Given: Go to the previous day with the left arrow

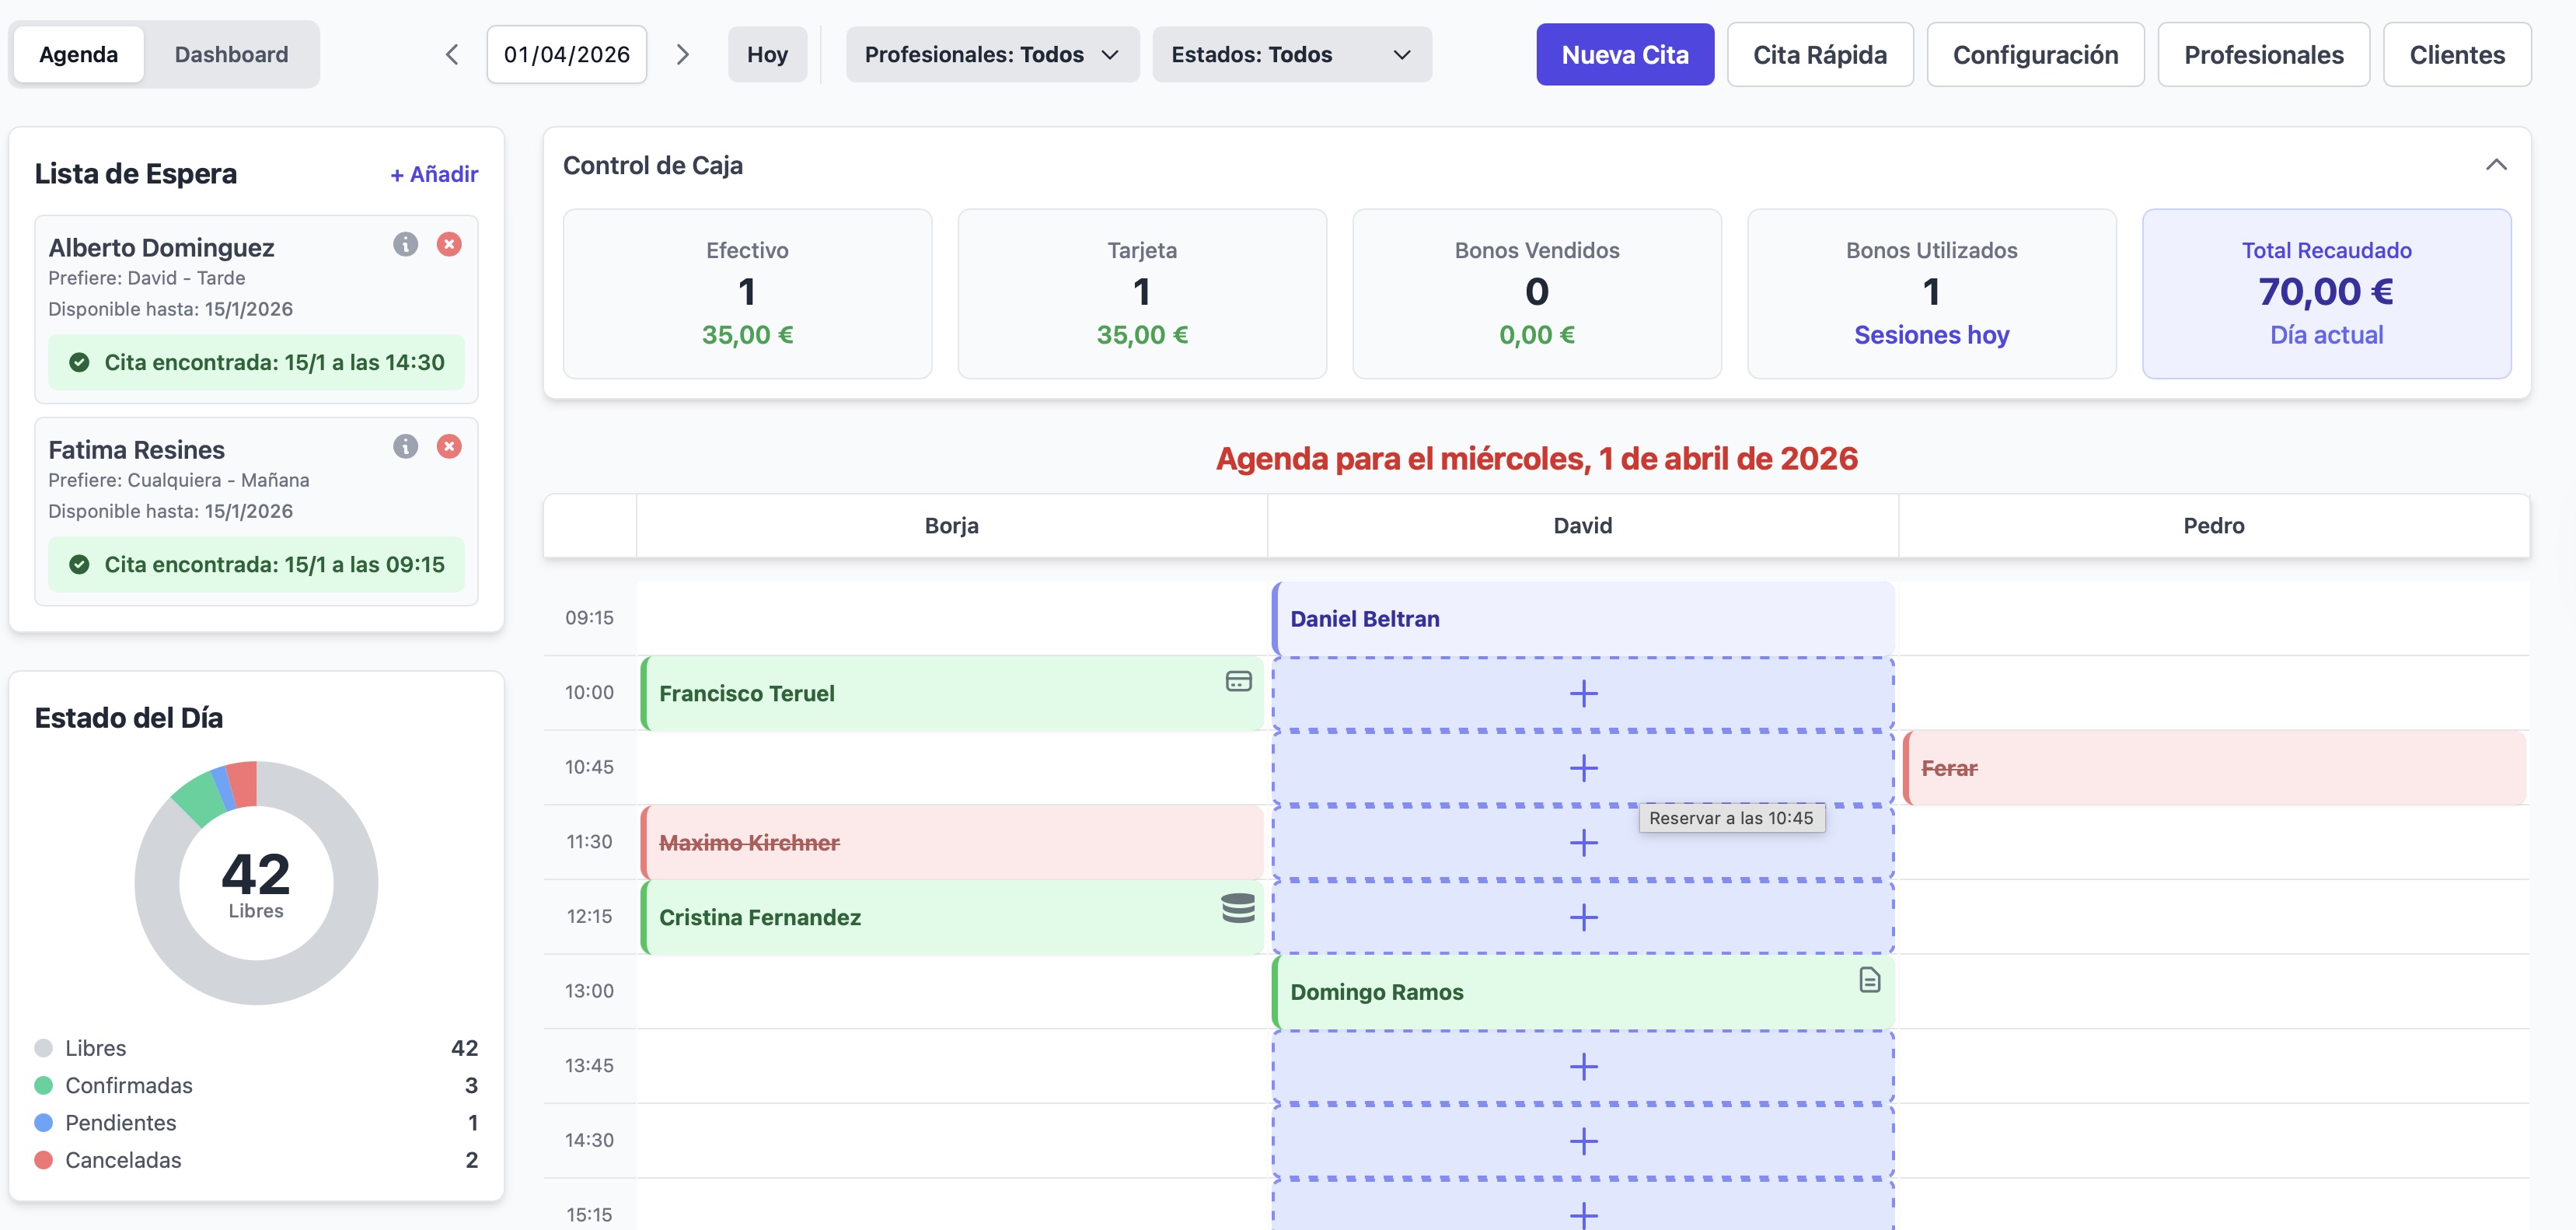Looking at the screenshot, I should click(451, 54).
